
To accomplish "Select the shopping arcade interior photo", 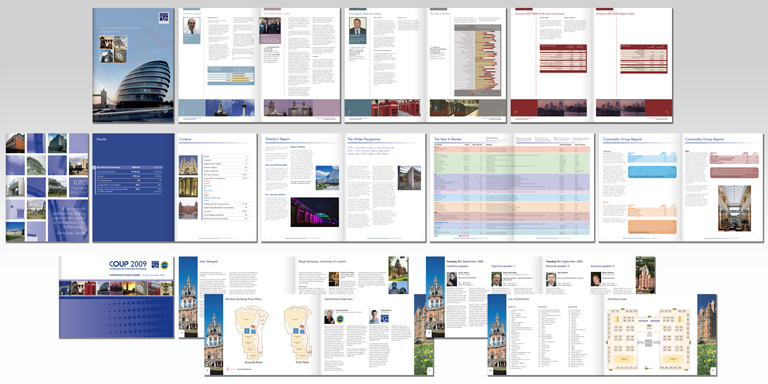I will [x=734, y=208].
